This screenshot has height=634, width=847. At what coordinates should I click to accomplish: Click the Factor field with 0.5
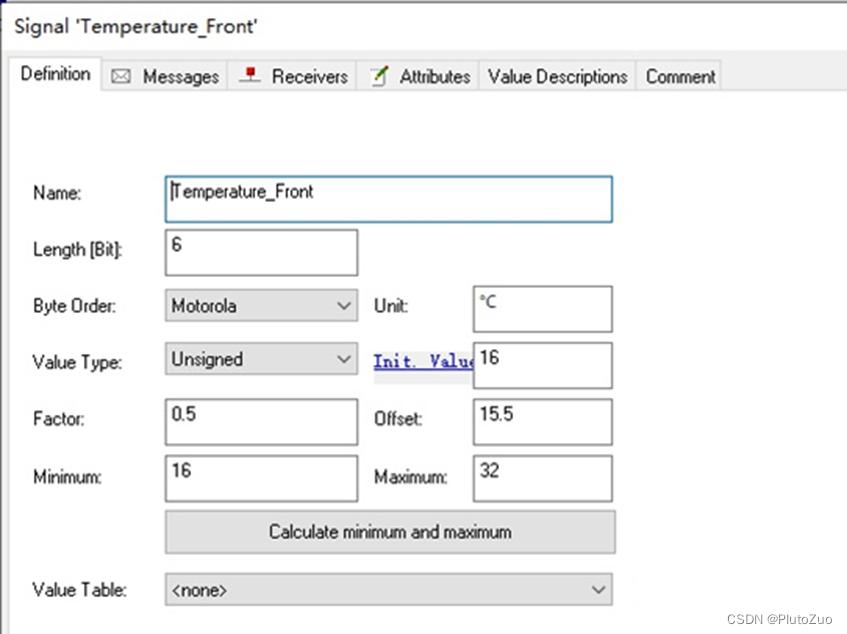point(261,422)
